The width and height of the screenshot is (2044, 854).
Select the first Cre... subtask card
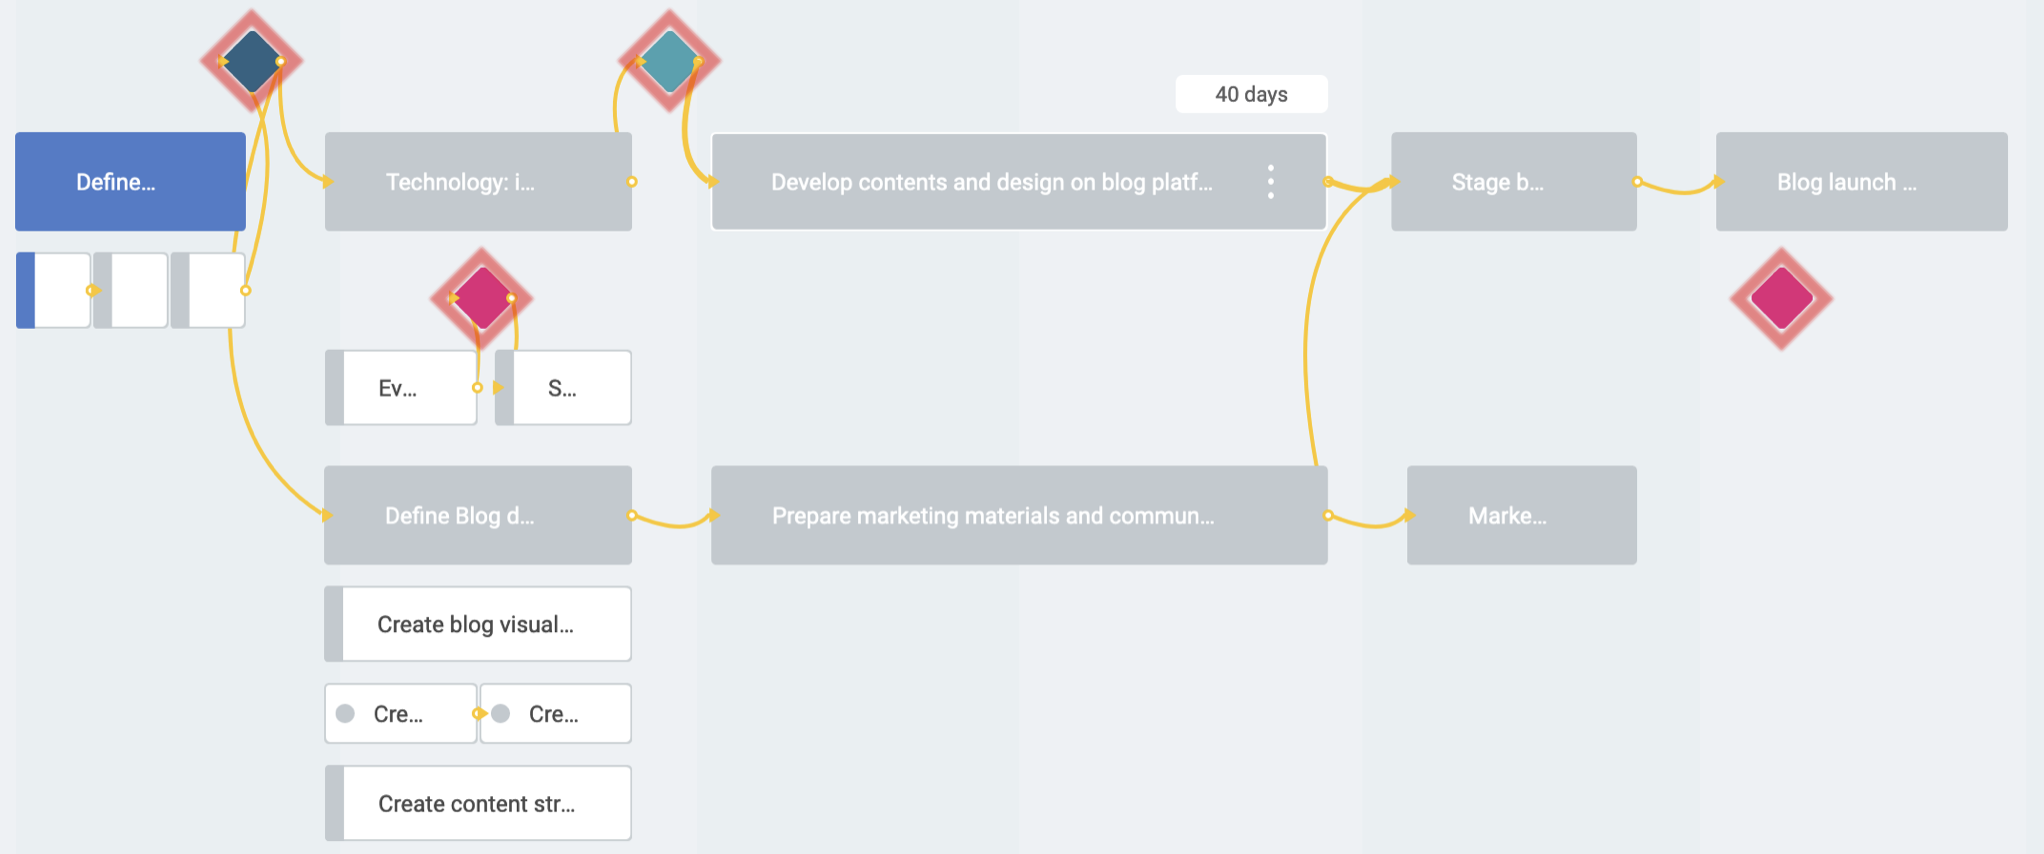[401, 714]
